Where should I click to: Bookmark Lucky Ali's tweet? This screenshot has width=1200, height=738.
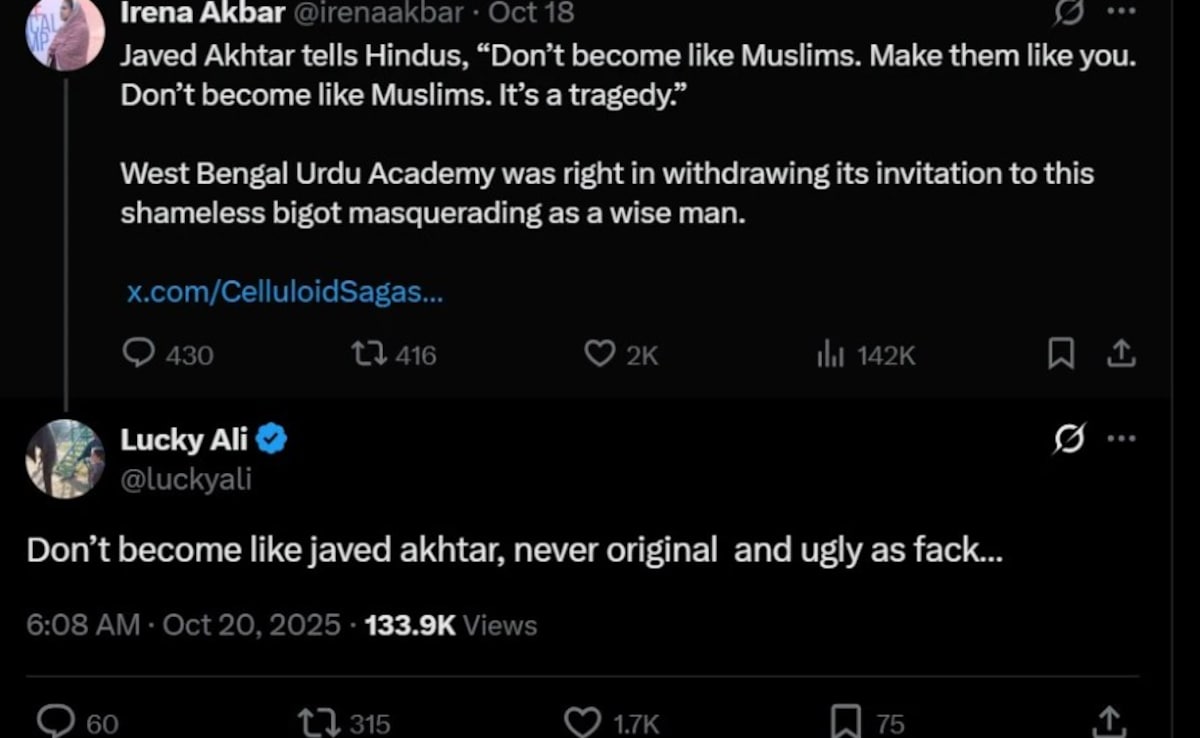847,722
